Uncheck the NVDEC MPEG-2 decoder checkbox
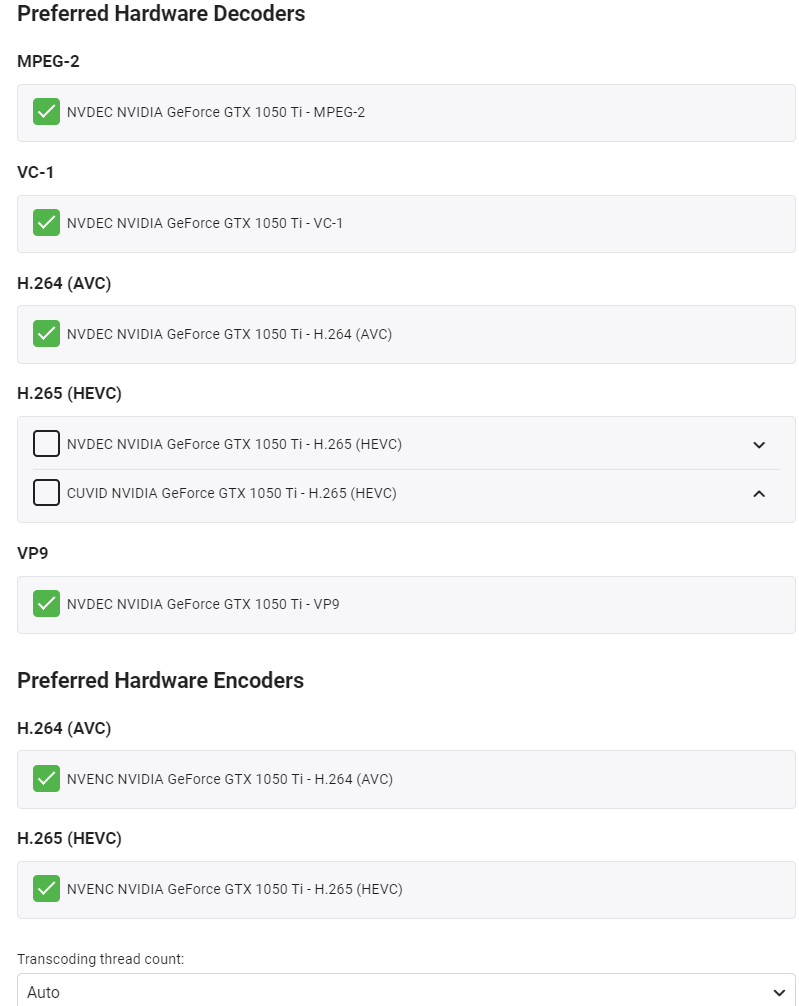 [46, 112]
